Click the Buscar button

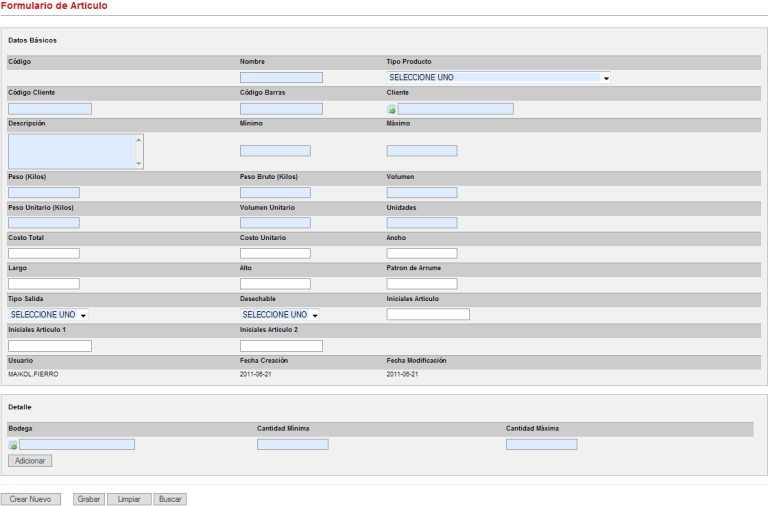tap(170, 499)
